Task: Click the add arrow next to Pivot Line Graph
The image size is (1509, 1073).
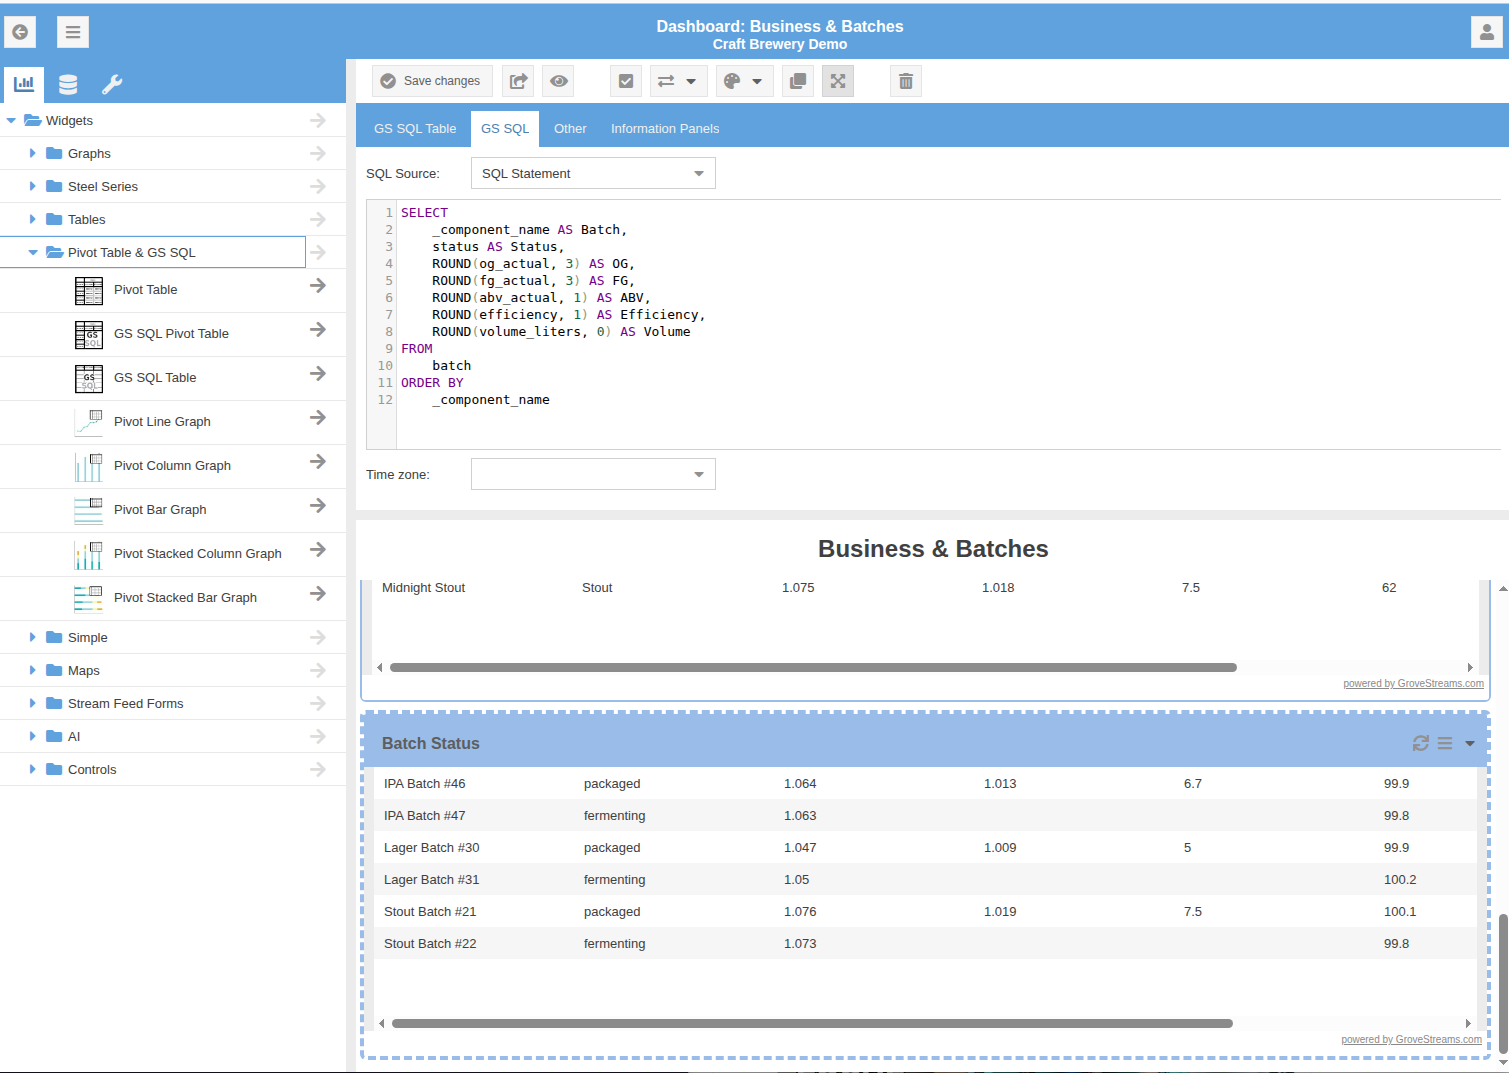Action: (318, 418)
